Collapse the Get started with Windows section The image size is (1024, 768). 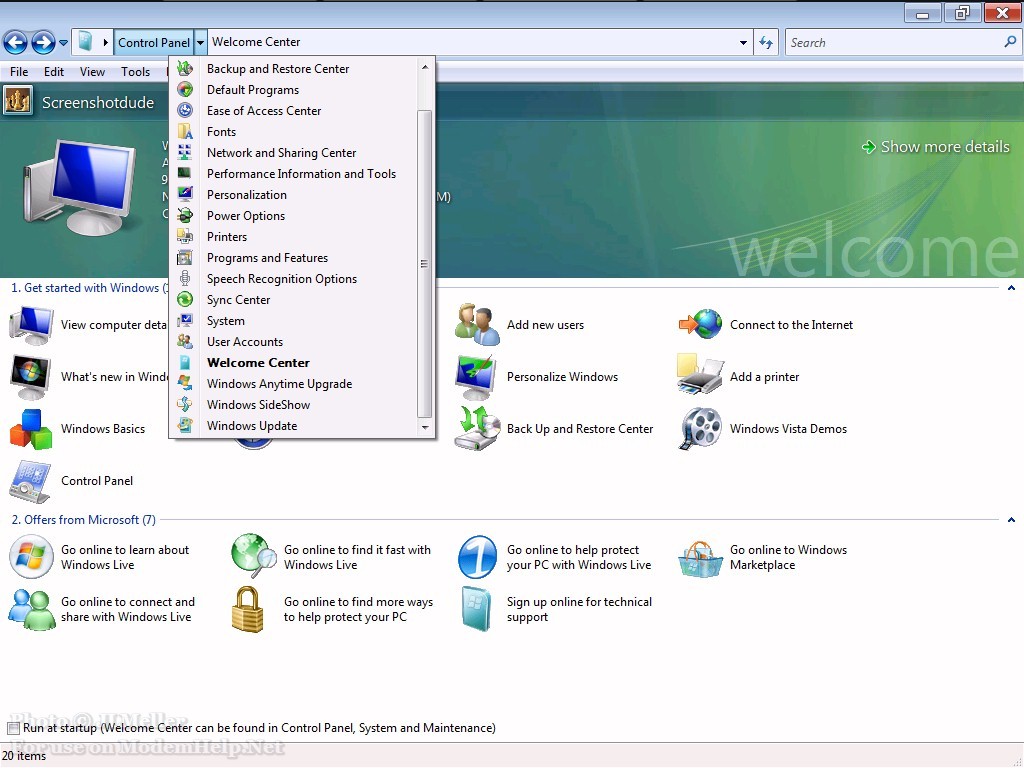pos(1011,288)
